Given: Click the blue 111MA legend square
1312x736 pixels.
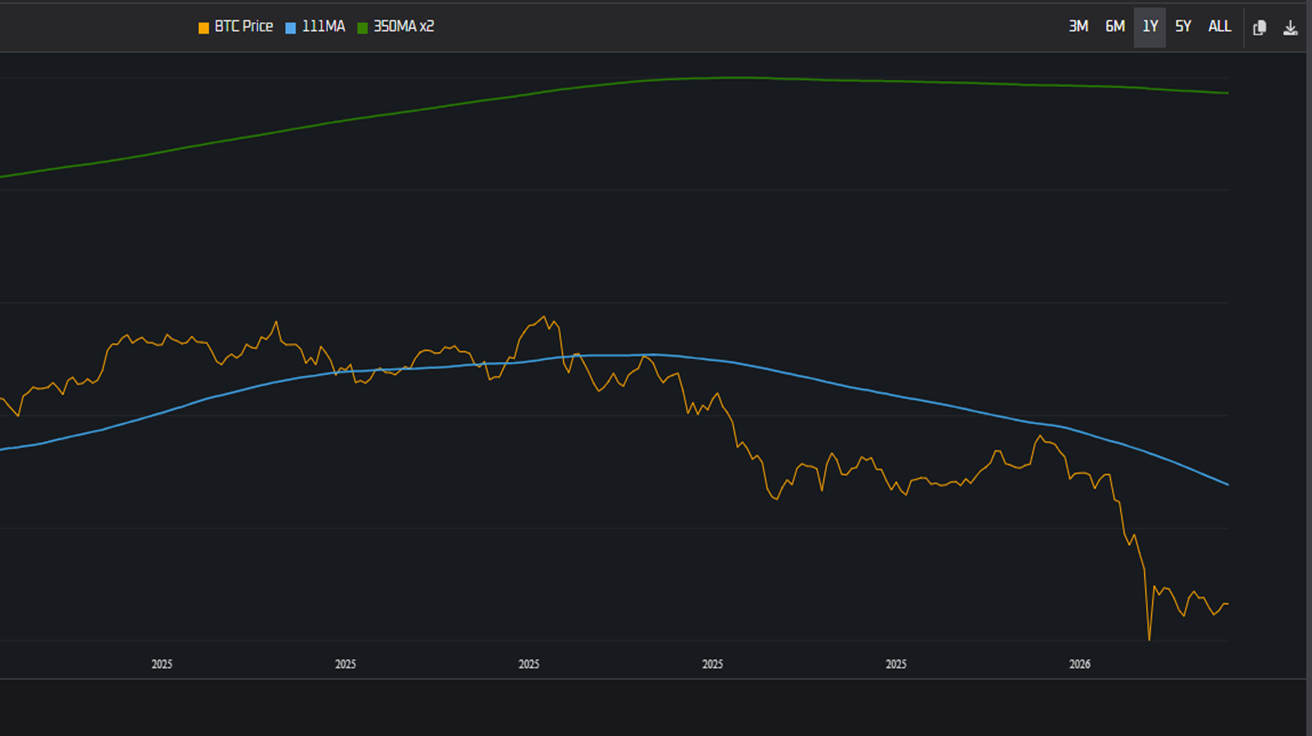Looking at the screenshot, I should [x=291, y=27].
